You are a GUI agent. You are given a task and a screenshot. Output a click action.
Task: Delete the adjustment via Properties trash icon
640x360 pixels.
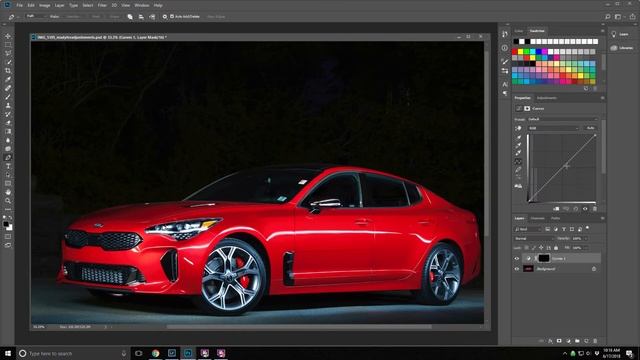(595, 209)
